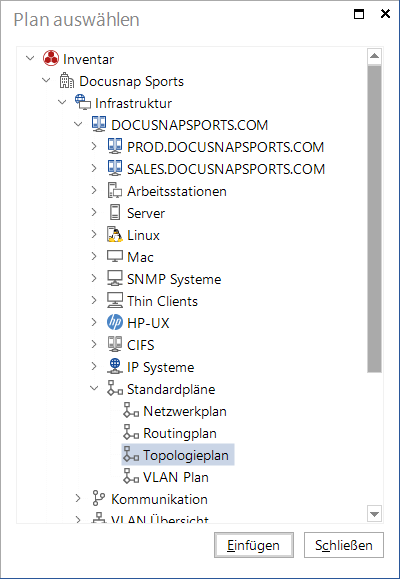Viewport: 400px width, 579px height.
Task: Maximize the Plan auswählen dialog
Action: click(x=359, y=14)
